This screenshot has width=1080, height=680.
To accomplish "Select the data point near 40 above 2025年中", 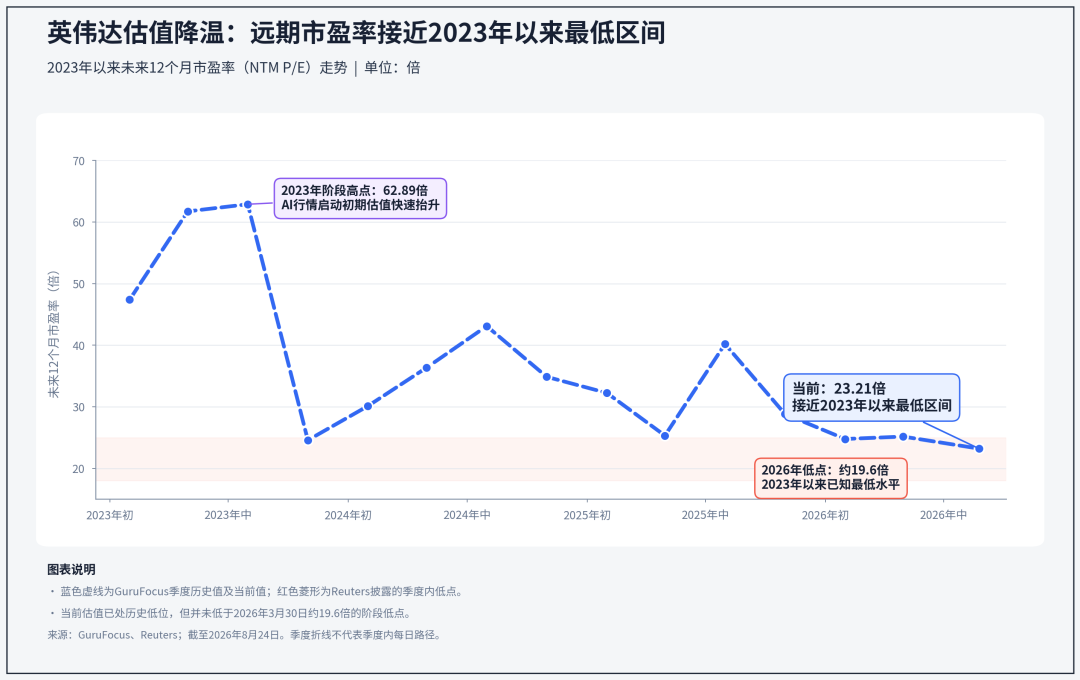I will [725, 344].
